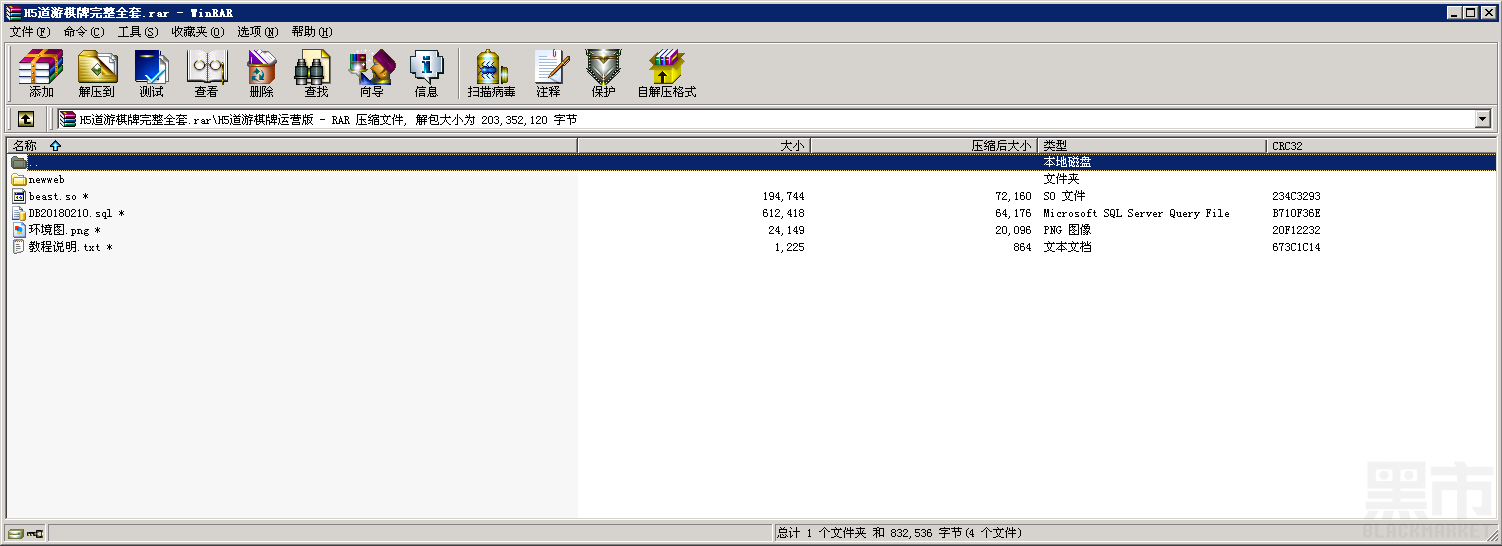Click the newweb folder icon
The height and width of the screenshot is (546, 1502).
(19, 180)
